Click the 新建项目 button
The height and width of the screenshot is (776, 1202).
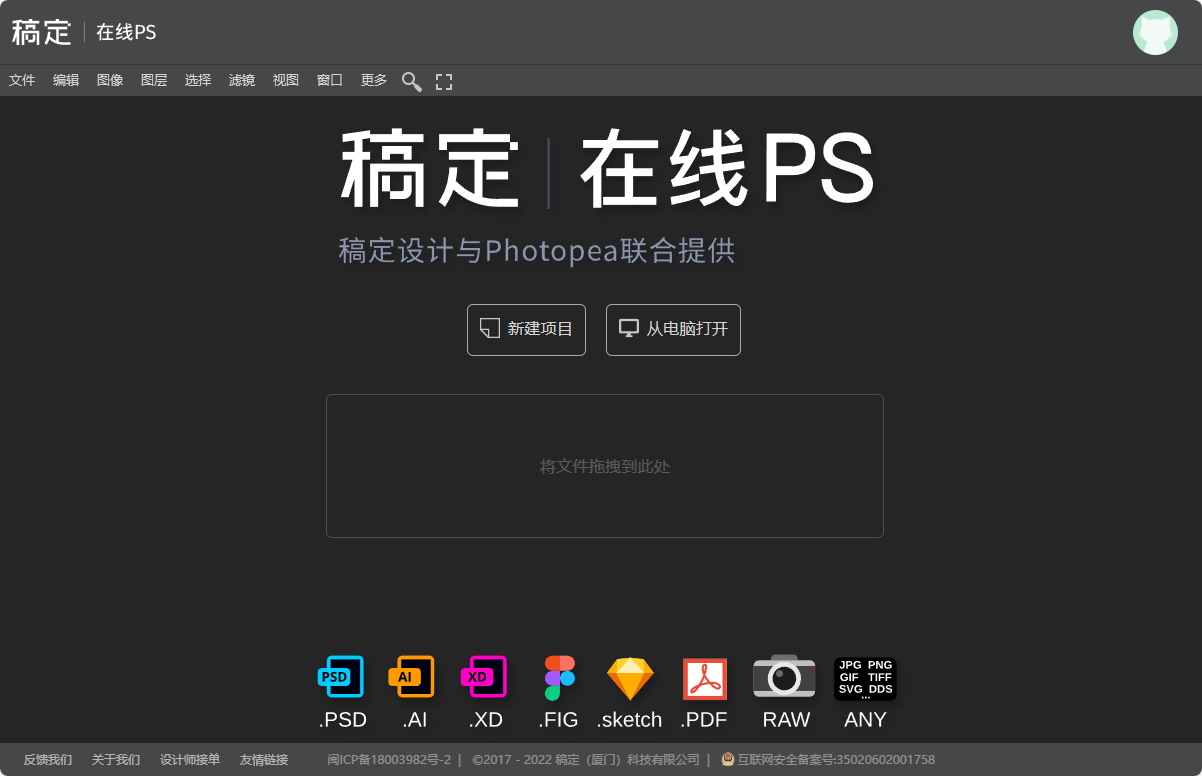(x=526, y=329)
